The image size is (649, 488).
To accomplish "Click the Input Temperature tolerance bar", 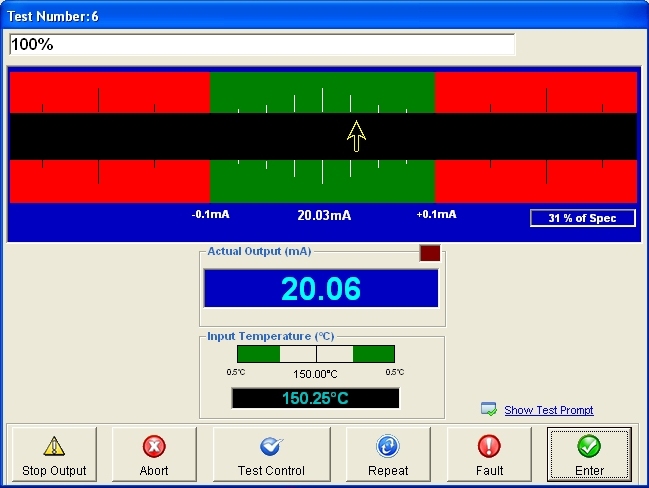I will 316,354.
